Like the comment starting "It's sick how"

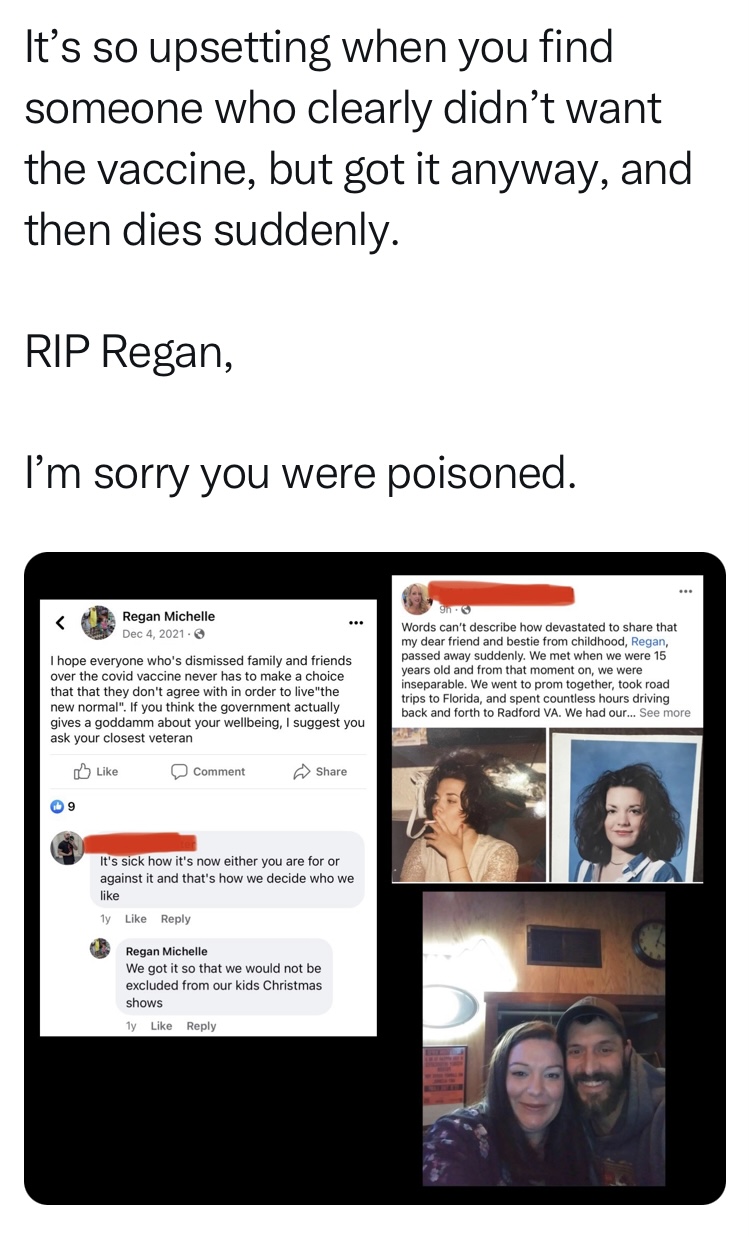[x=136, y=919]
